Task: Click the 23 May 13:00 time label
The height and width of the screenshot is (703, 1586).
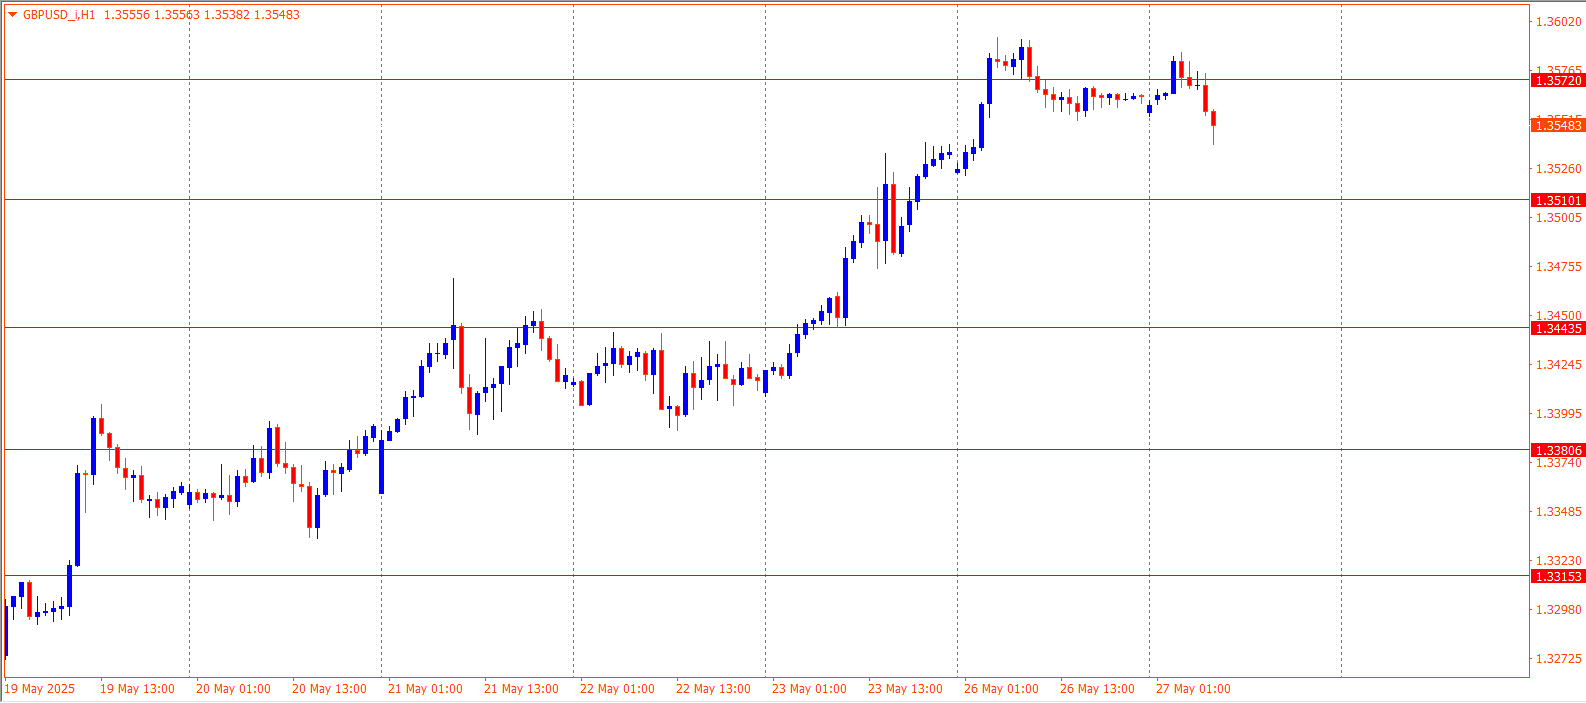Action: coord(905,689)
